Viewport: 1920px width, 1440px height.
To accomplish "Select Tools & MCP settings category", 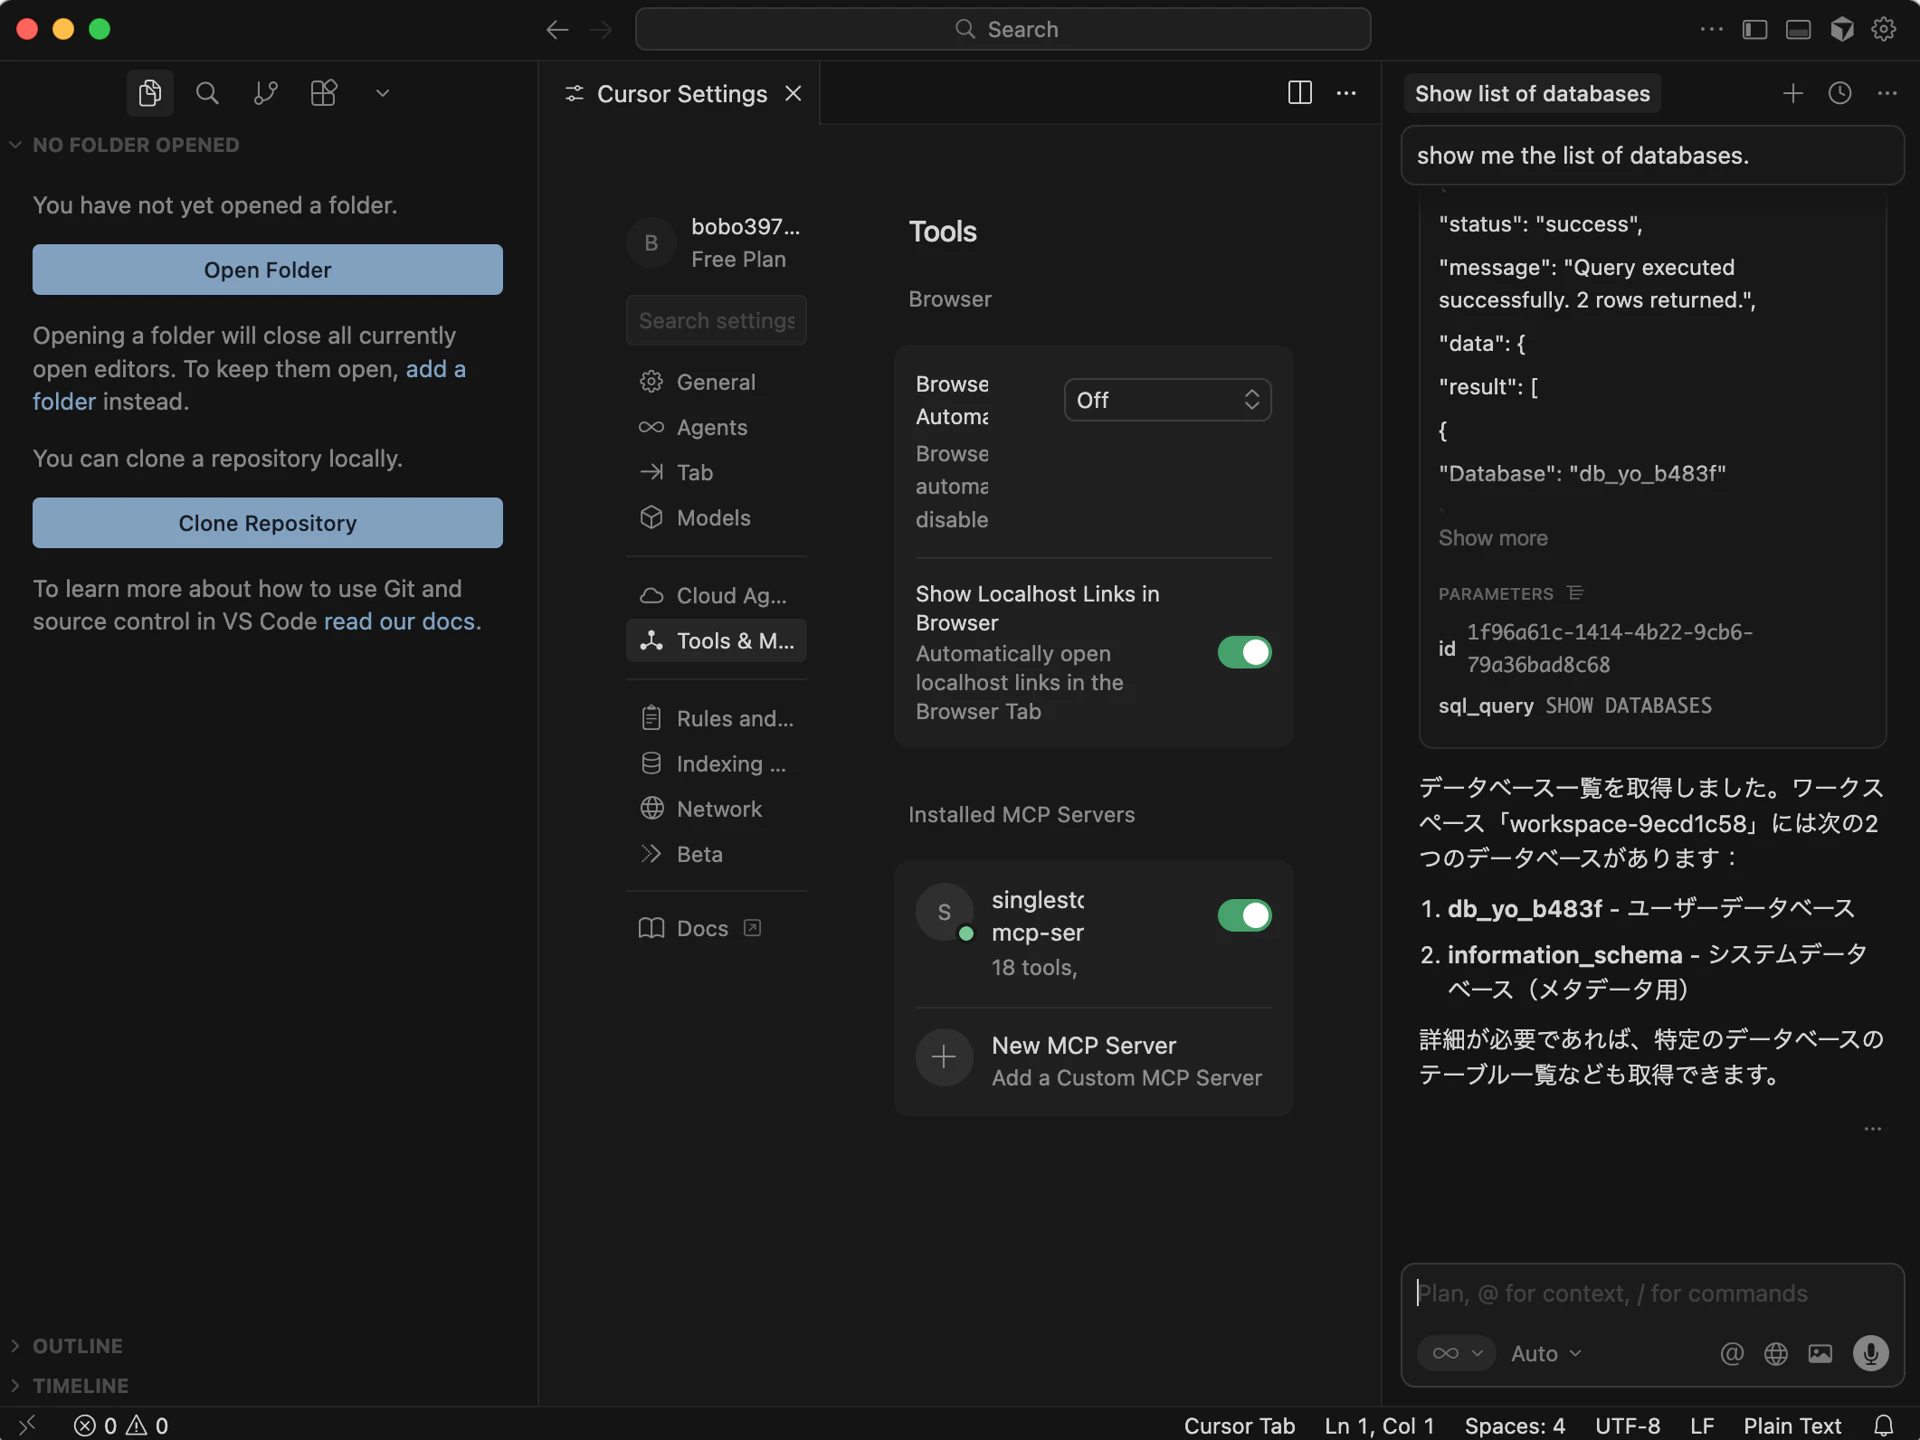I will pos(716,641).
